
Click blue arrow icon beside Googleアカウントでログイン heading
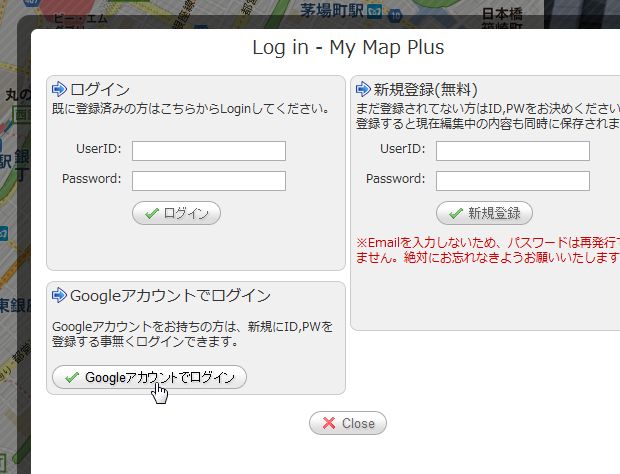coord(59,295)
